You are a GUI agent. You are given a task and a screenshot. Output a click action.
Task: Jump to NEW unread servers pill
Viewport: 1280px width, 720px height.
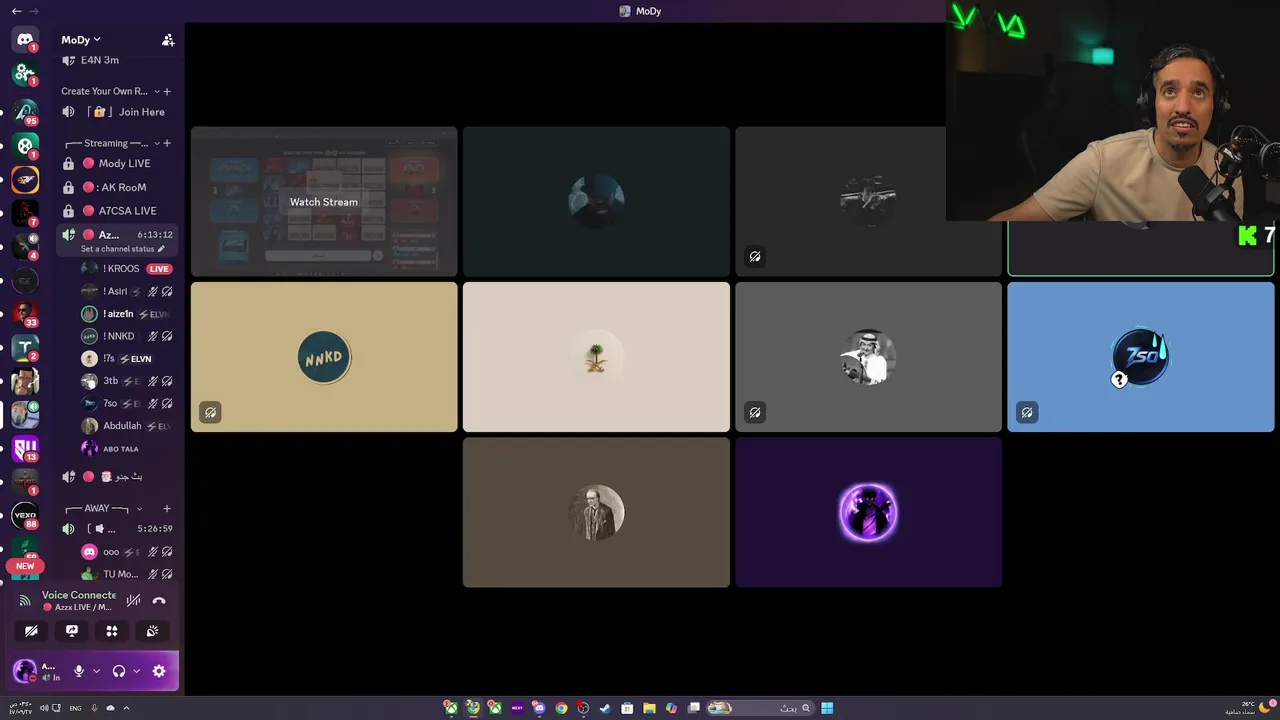click(x=25, y=566)
